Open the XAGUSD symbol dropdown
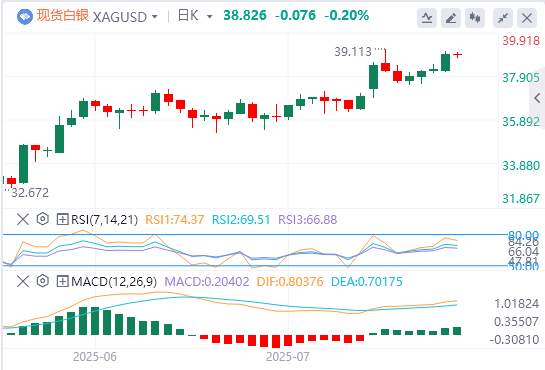Image resolution: width=545 pixels, height=370 pixels. pyautogui.click(x=125, y=17)
